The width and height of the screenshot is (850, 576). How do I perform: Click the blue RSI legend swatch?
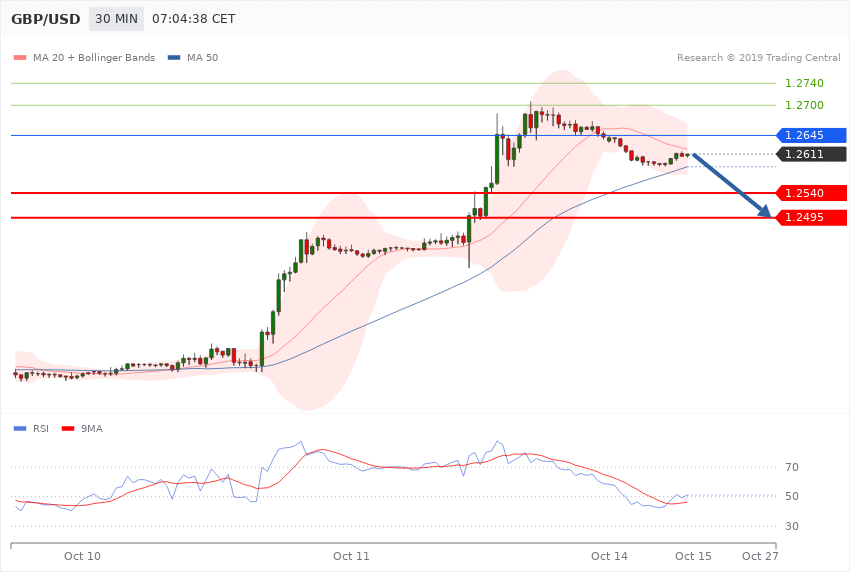pos(20,429)
